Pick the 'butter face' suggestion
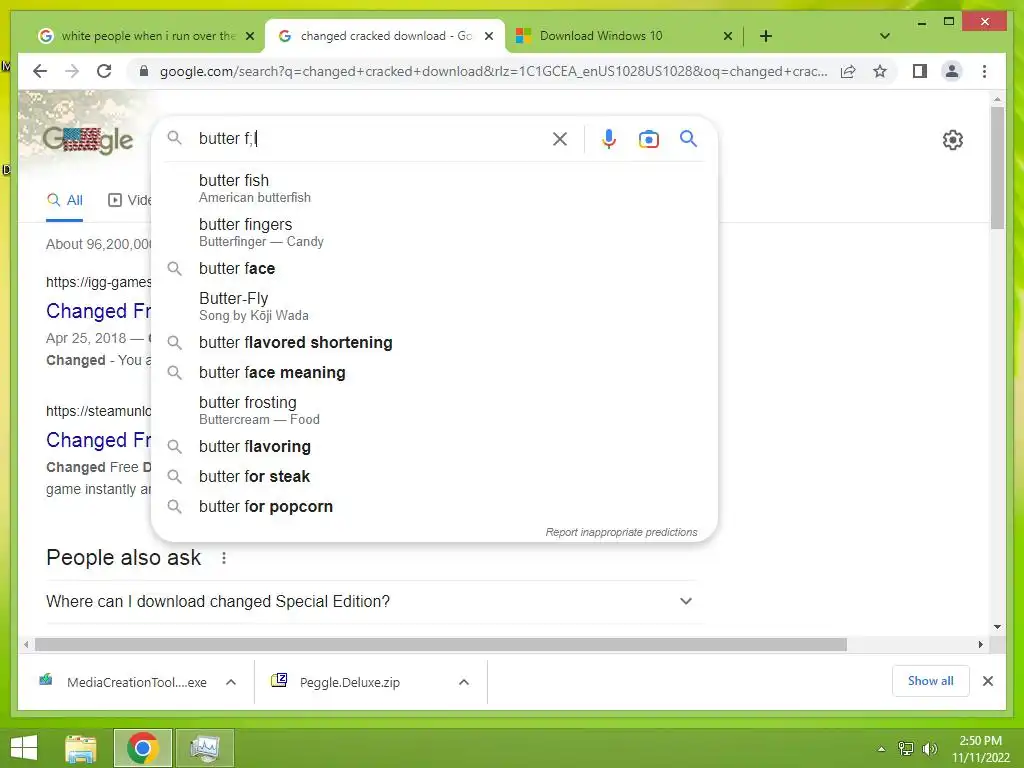 [434, 268]
